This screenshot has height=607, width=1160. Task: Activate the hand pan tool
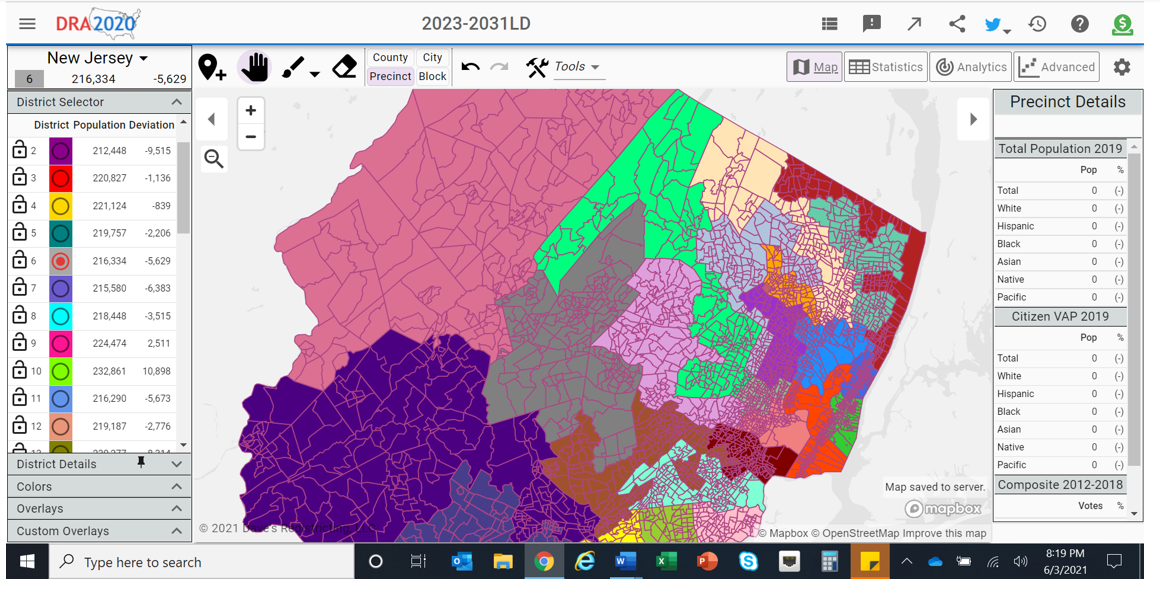pyautogui.click(x=255, y=67)
